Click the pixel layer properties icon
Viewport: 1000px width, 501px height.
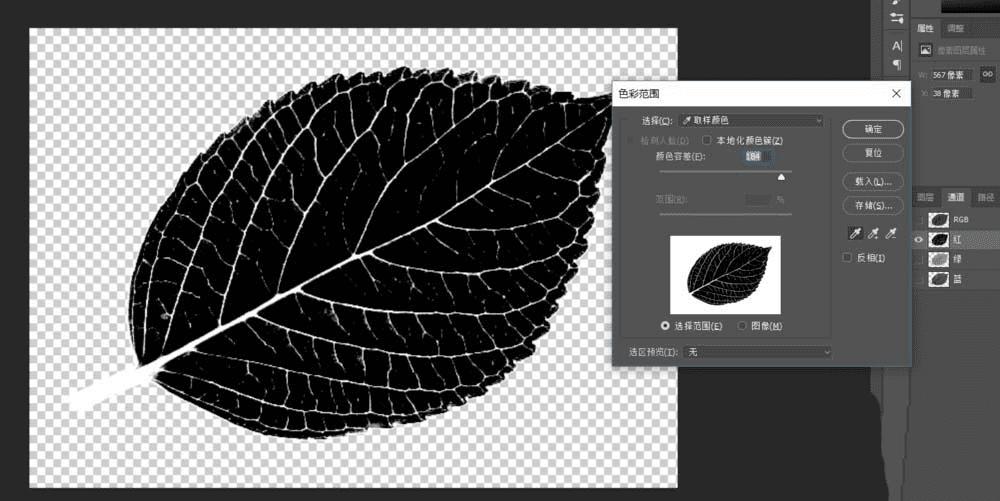pyautogui.click(x=926, y=50)
